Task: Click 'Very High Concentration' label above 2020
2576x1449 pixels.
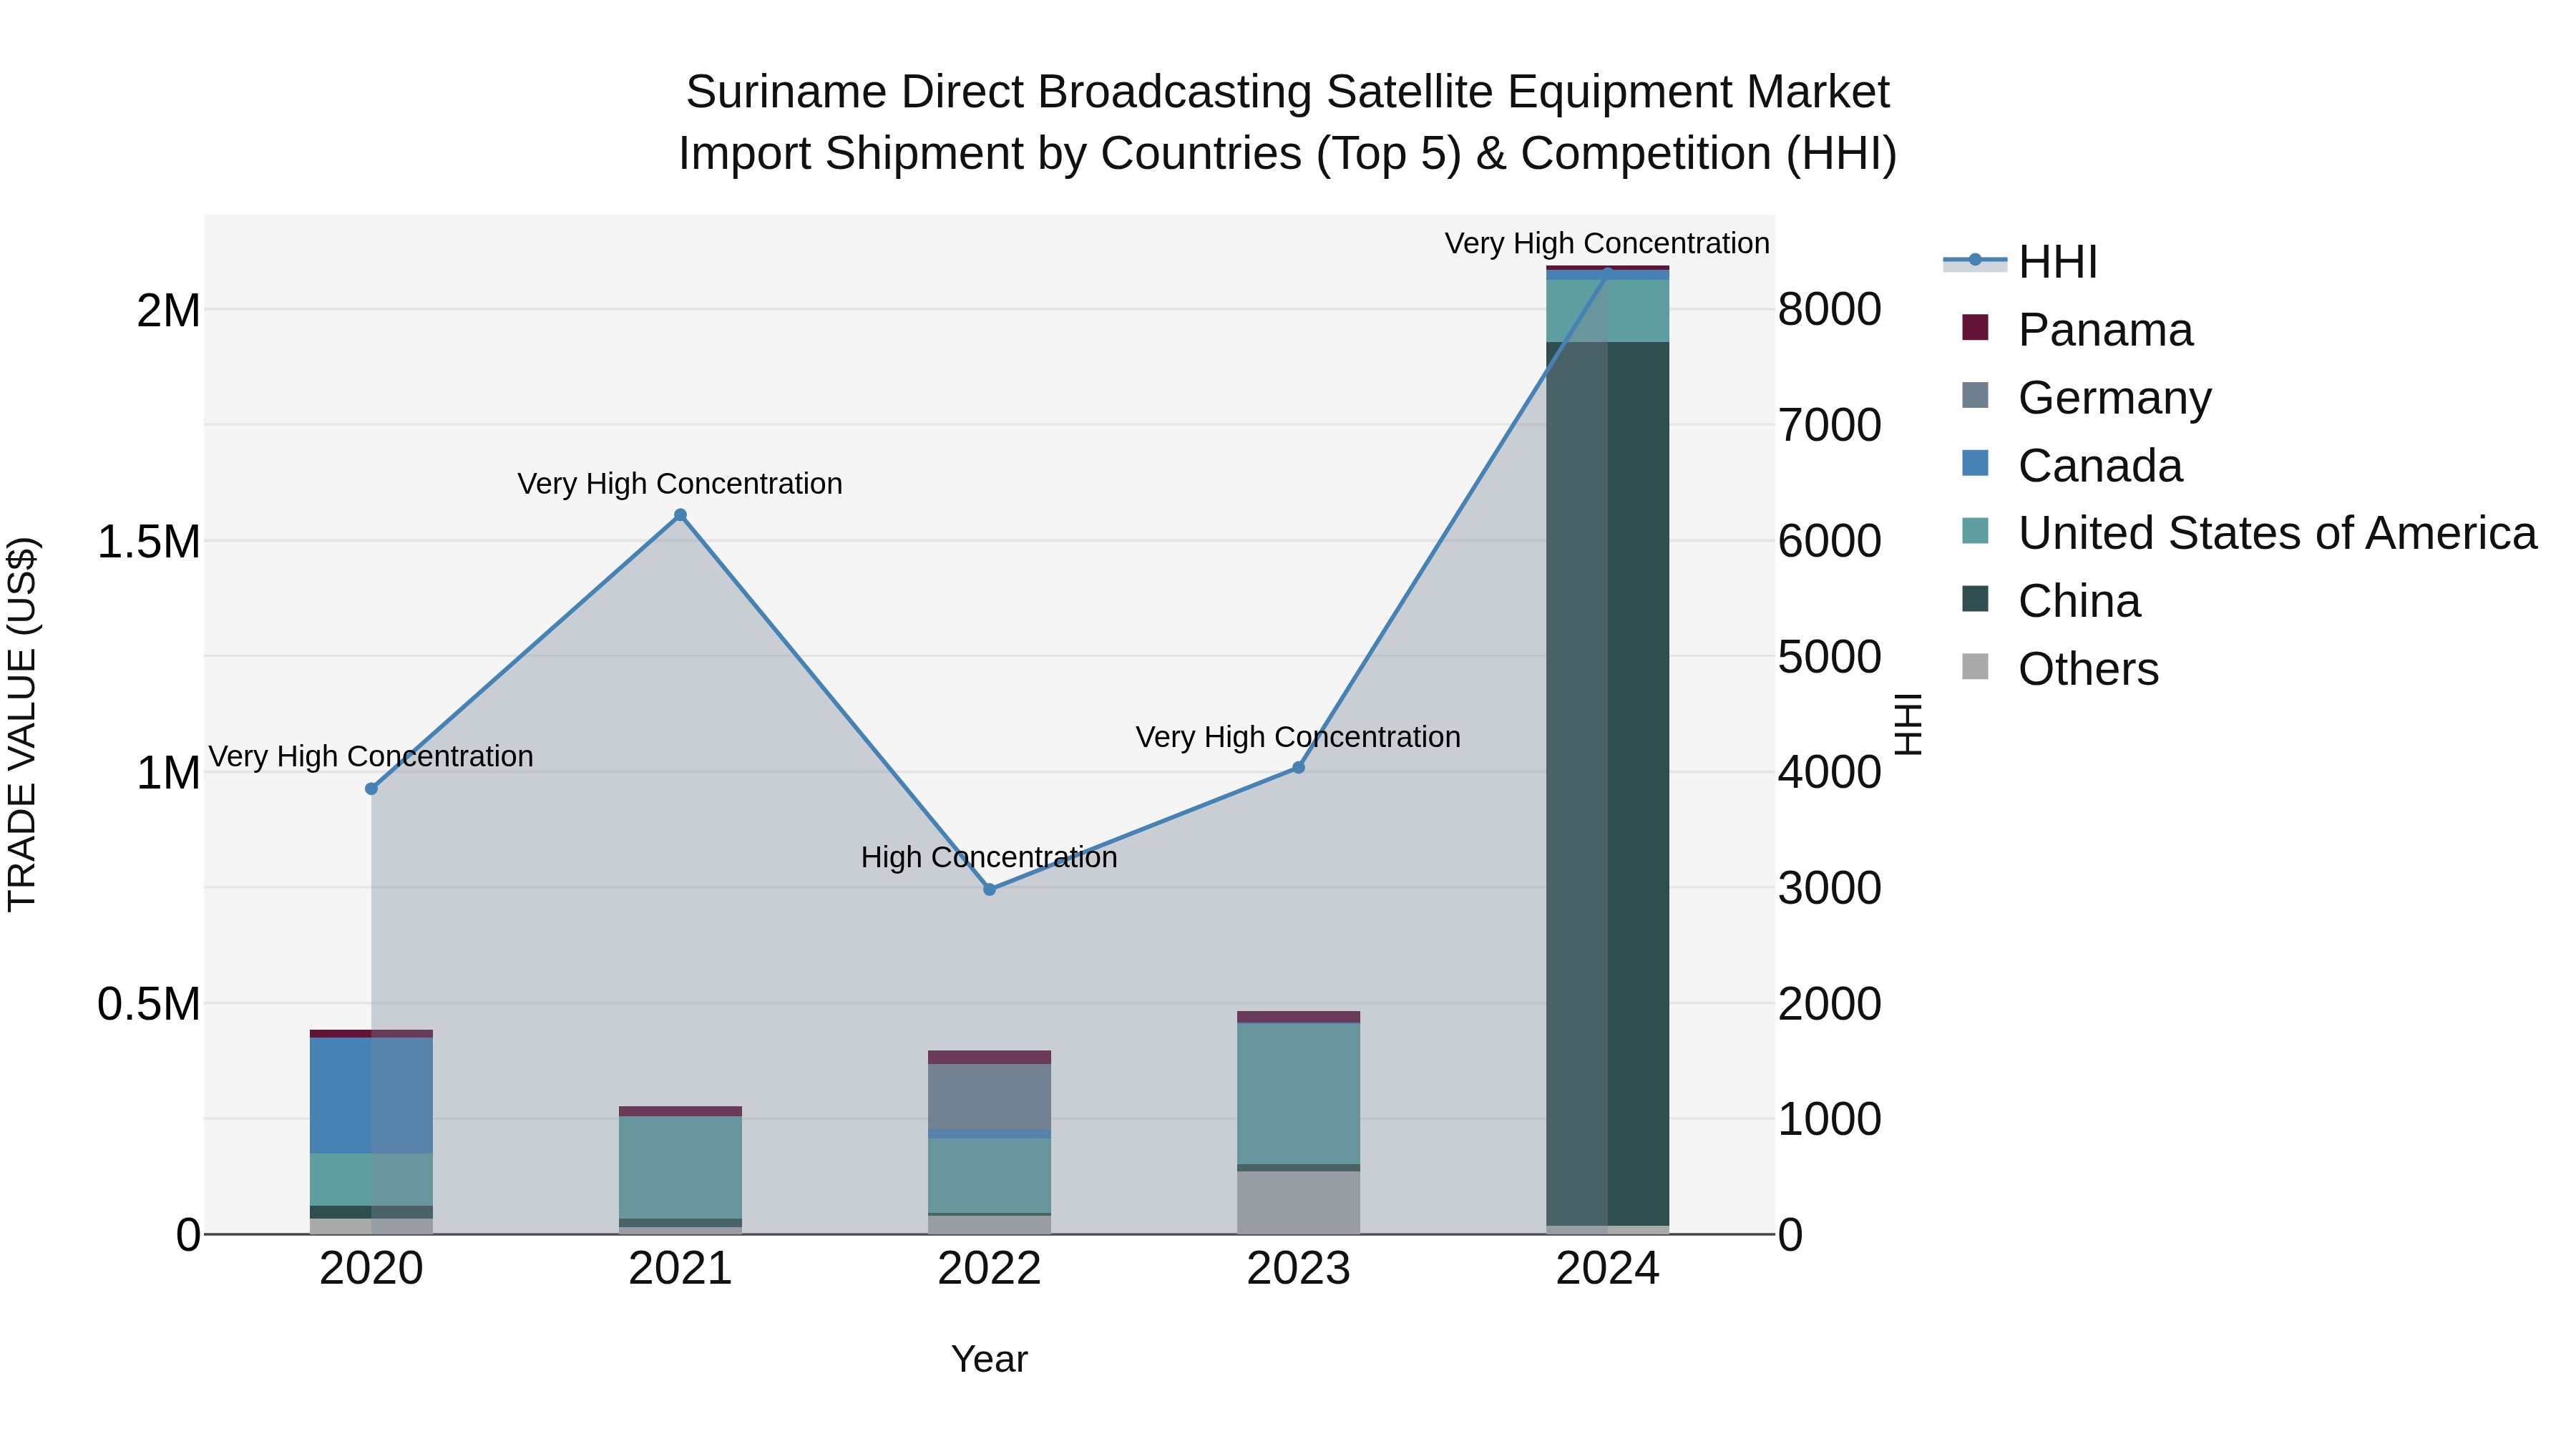Action: coord(371,756)
